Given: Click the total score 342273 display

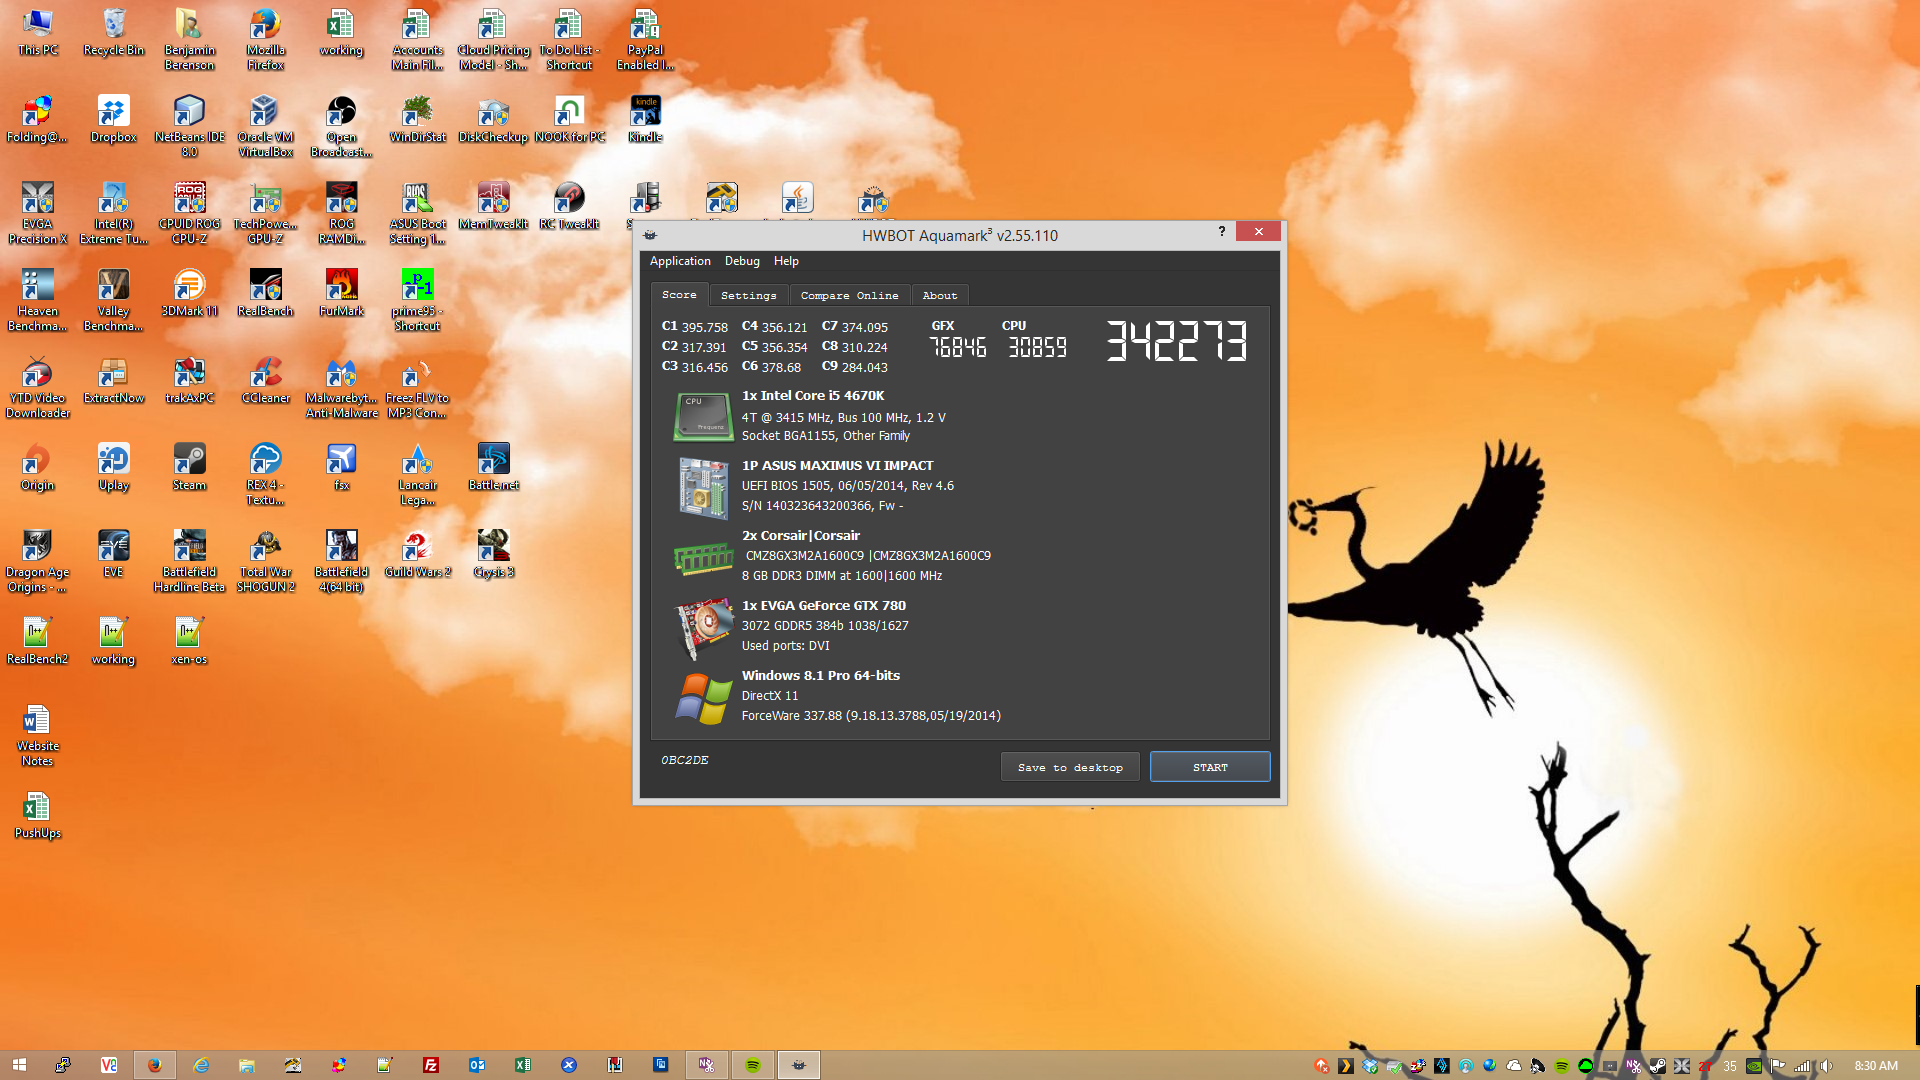Looking at the screenshot, I should tap(1176, 341).
